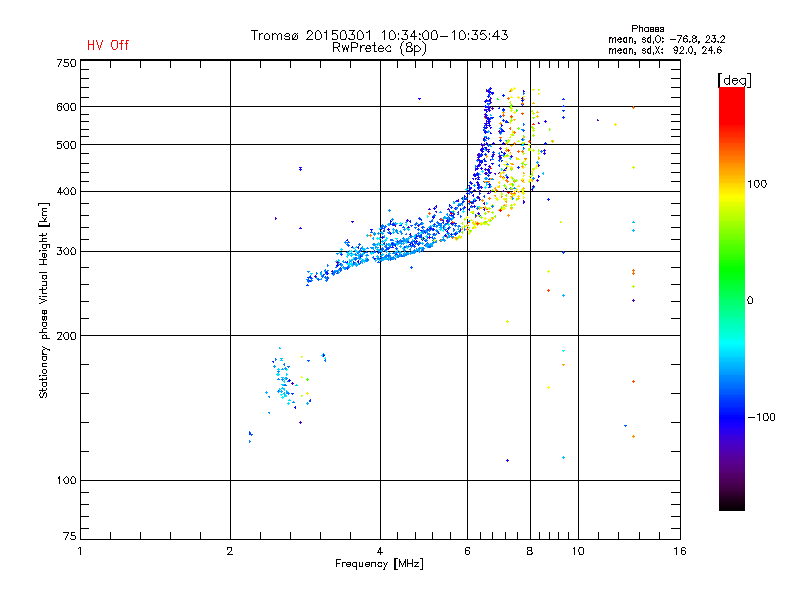
Task: Click the 2 MHz x-axis label
Action: pos(230,551)
